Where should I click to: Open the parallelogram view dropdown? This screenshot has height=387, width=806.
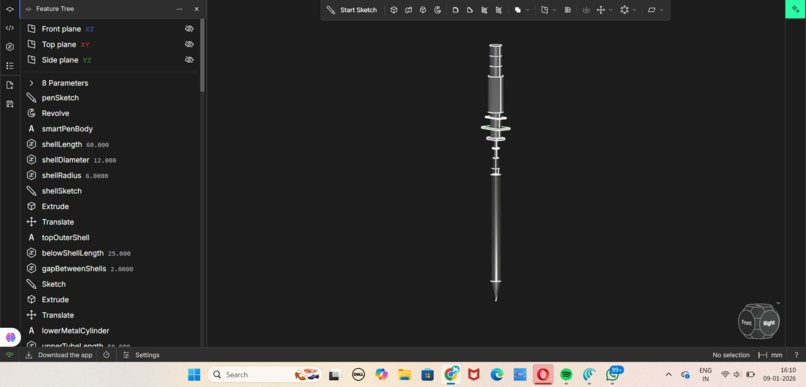point(662,10)
